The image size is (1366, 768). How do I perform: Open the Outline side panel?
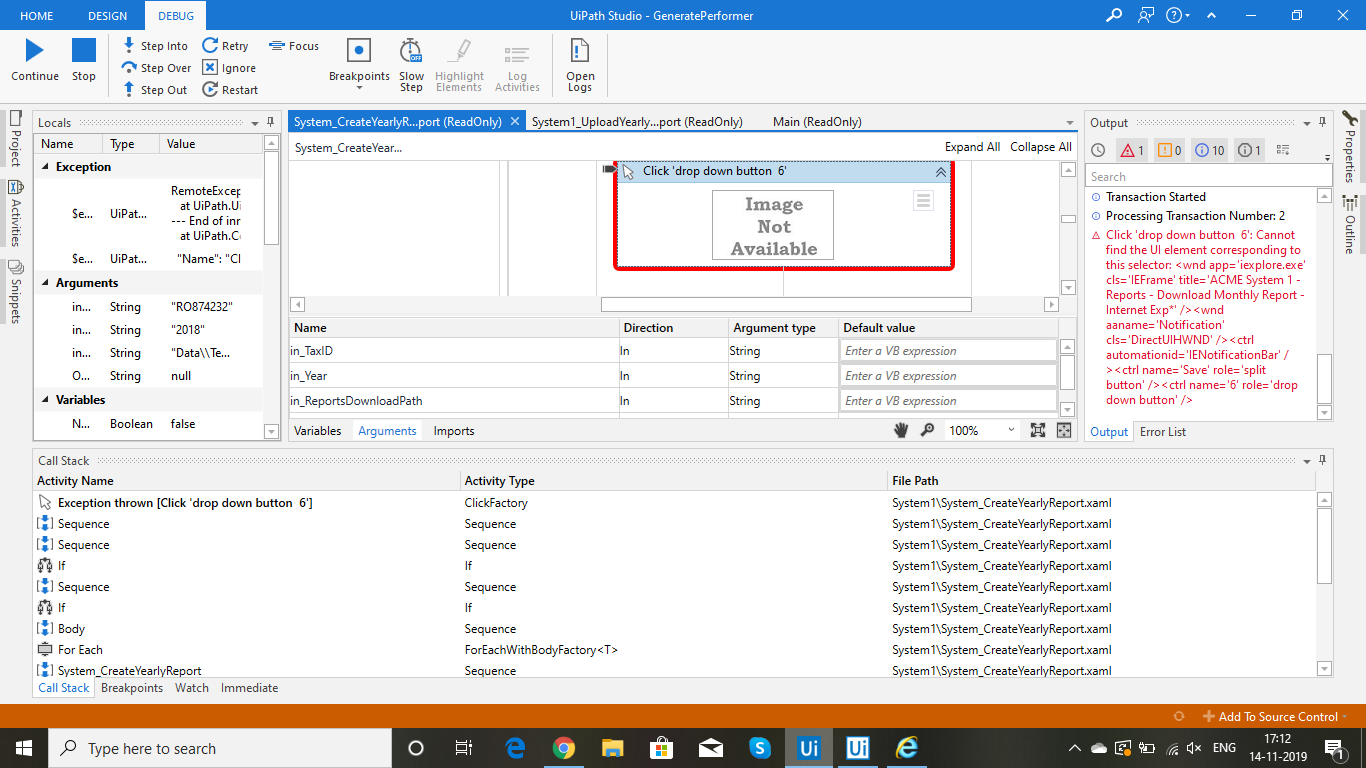(x=1349, y=227)
